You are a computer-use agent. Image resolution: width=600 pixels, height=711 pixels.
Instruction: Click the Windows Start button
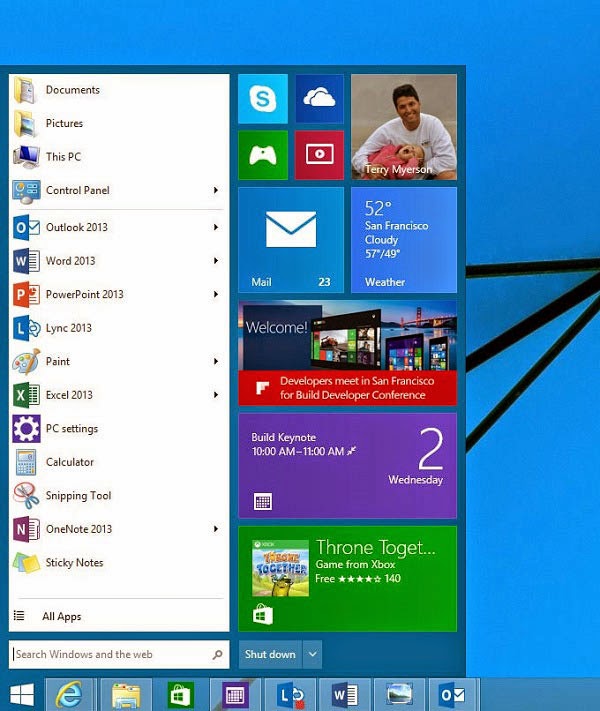(22, 695)
